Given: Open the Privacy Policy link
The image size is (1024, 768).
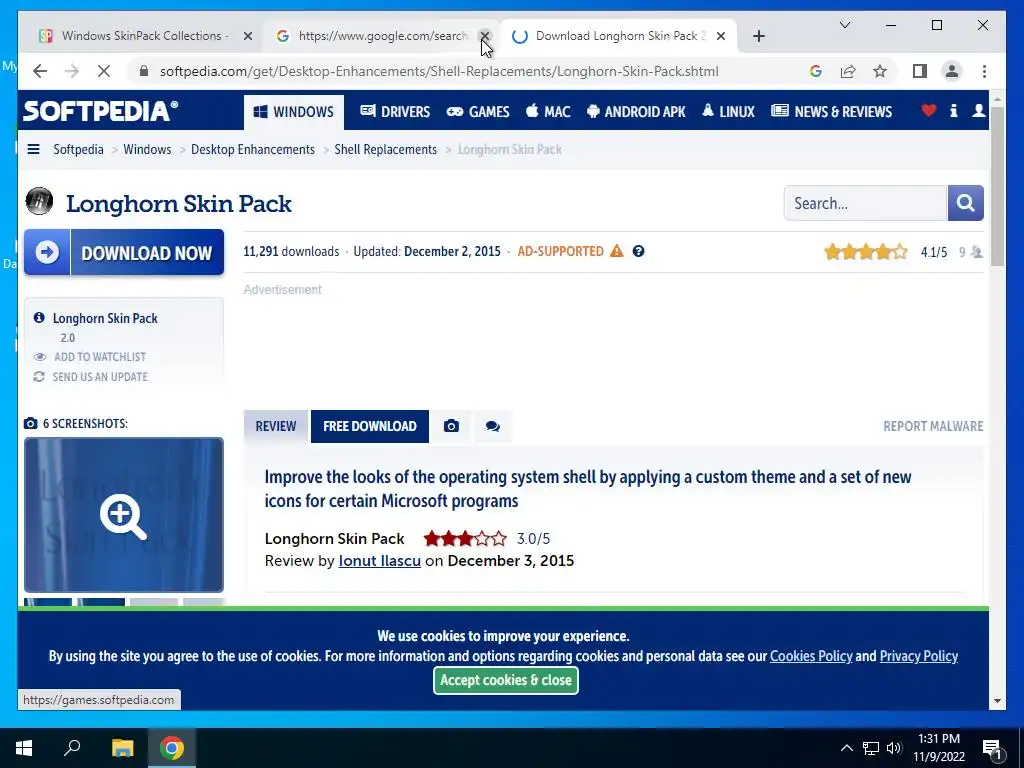Looking at the screenshot, I should (919, 656).
